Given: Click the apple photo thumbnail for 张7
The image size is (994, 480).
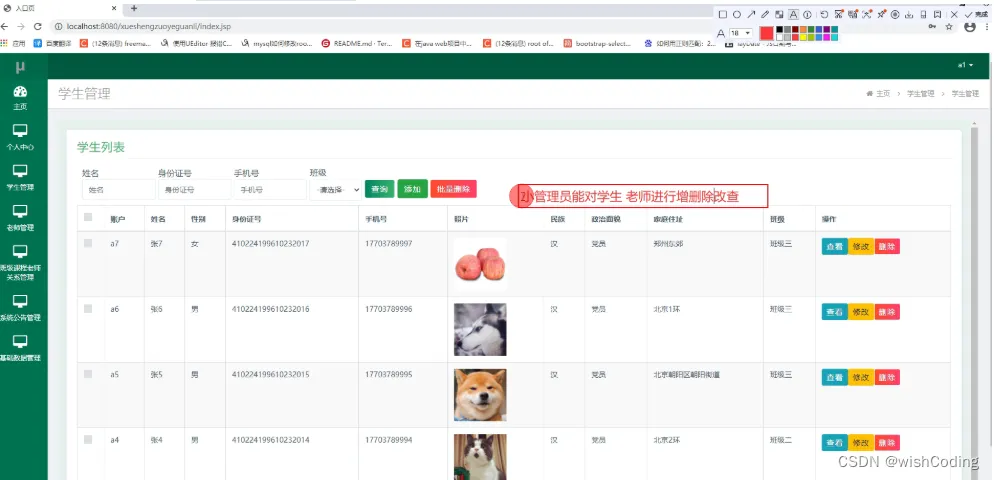Looking at the screenshot, I should pos(480,264).
